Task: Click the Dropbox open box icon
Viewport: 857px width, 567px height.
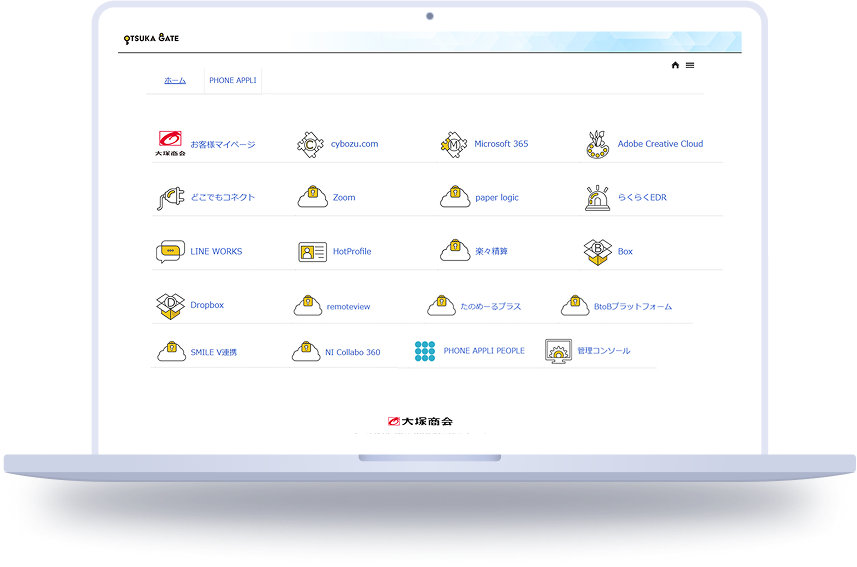Action: coord(170,306)
